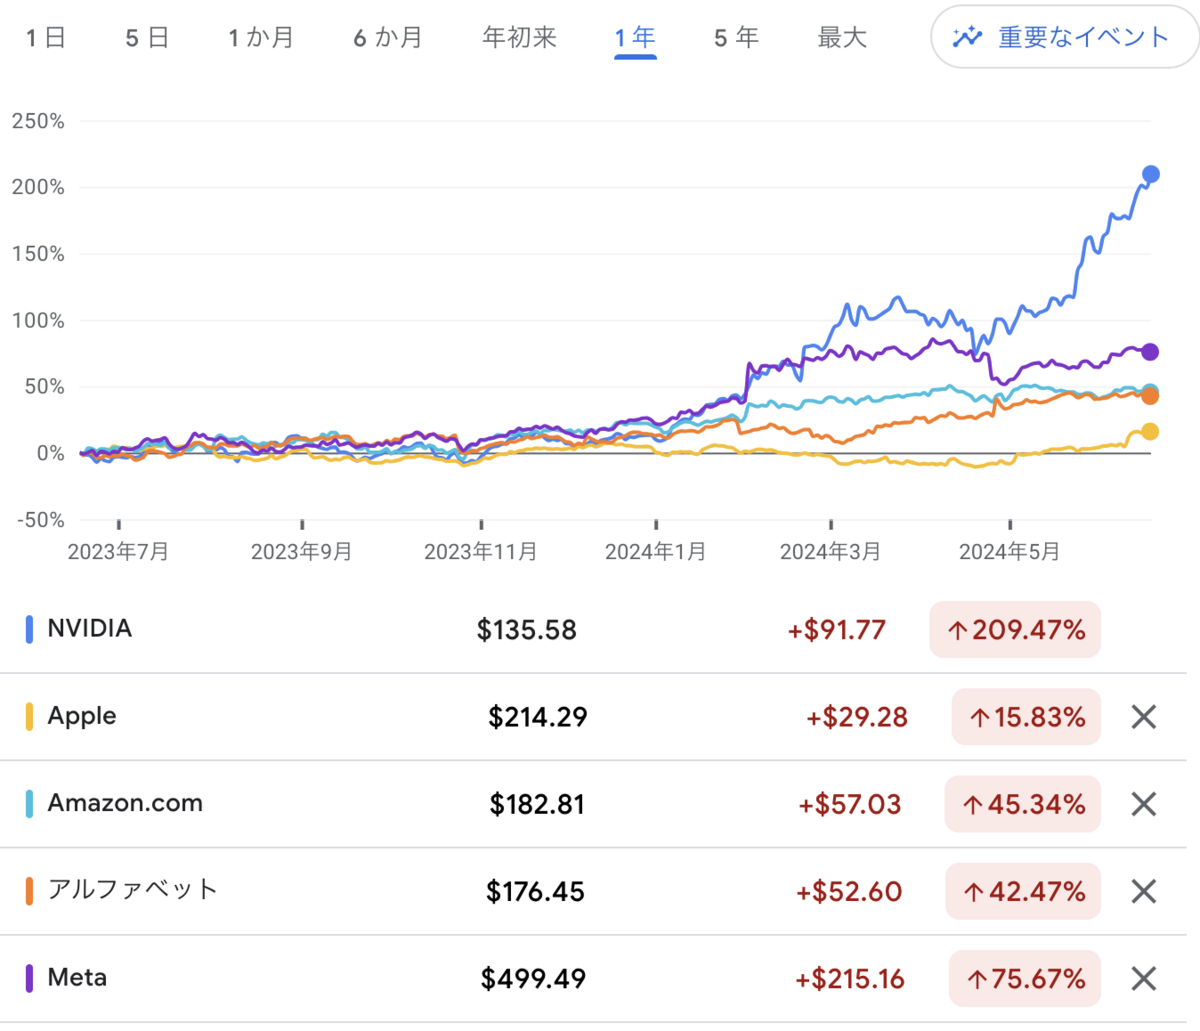Viewport: 1200px width, 1031px height.
Task: Click the Amazon.com teal color marker
Action: [x=31, y=803]
